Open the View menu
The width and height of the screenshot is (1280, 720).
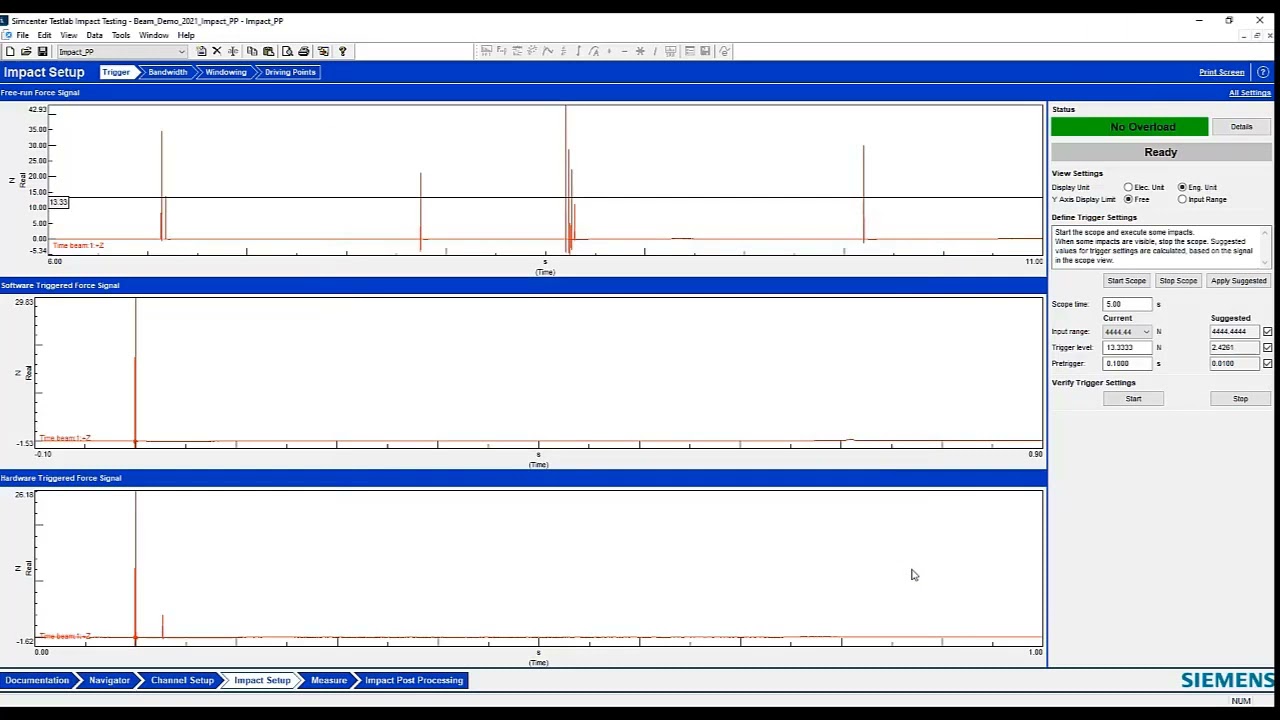(x=68, y=35)
